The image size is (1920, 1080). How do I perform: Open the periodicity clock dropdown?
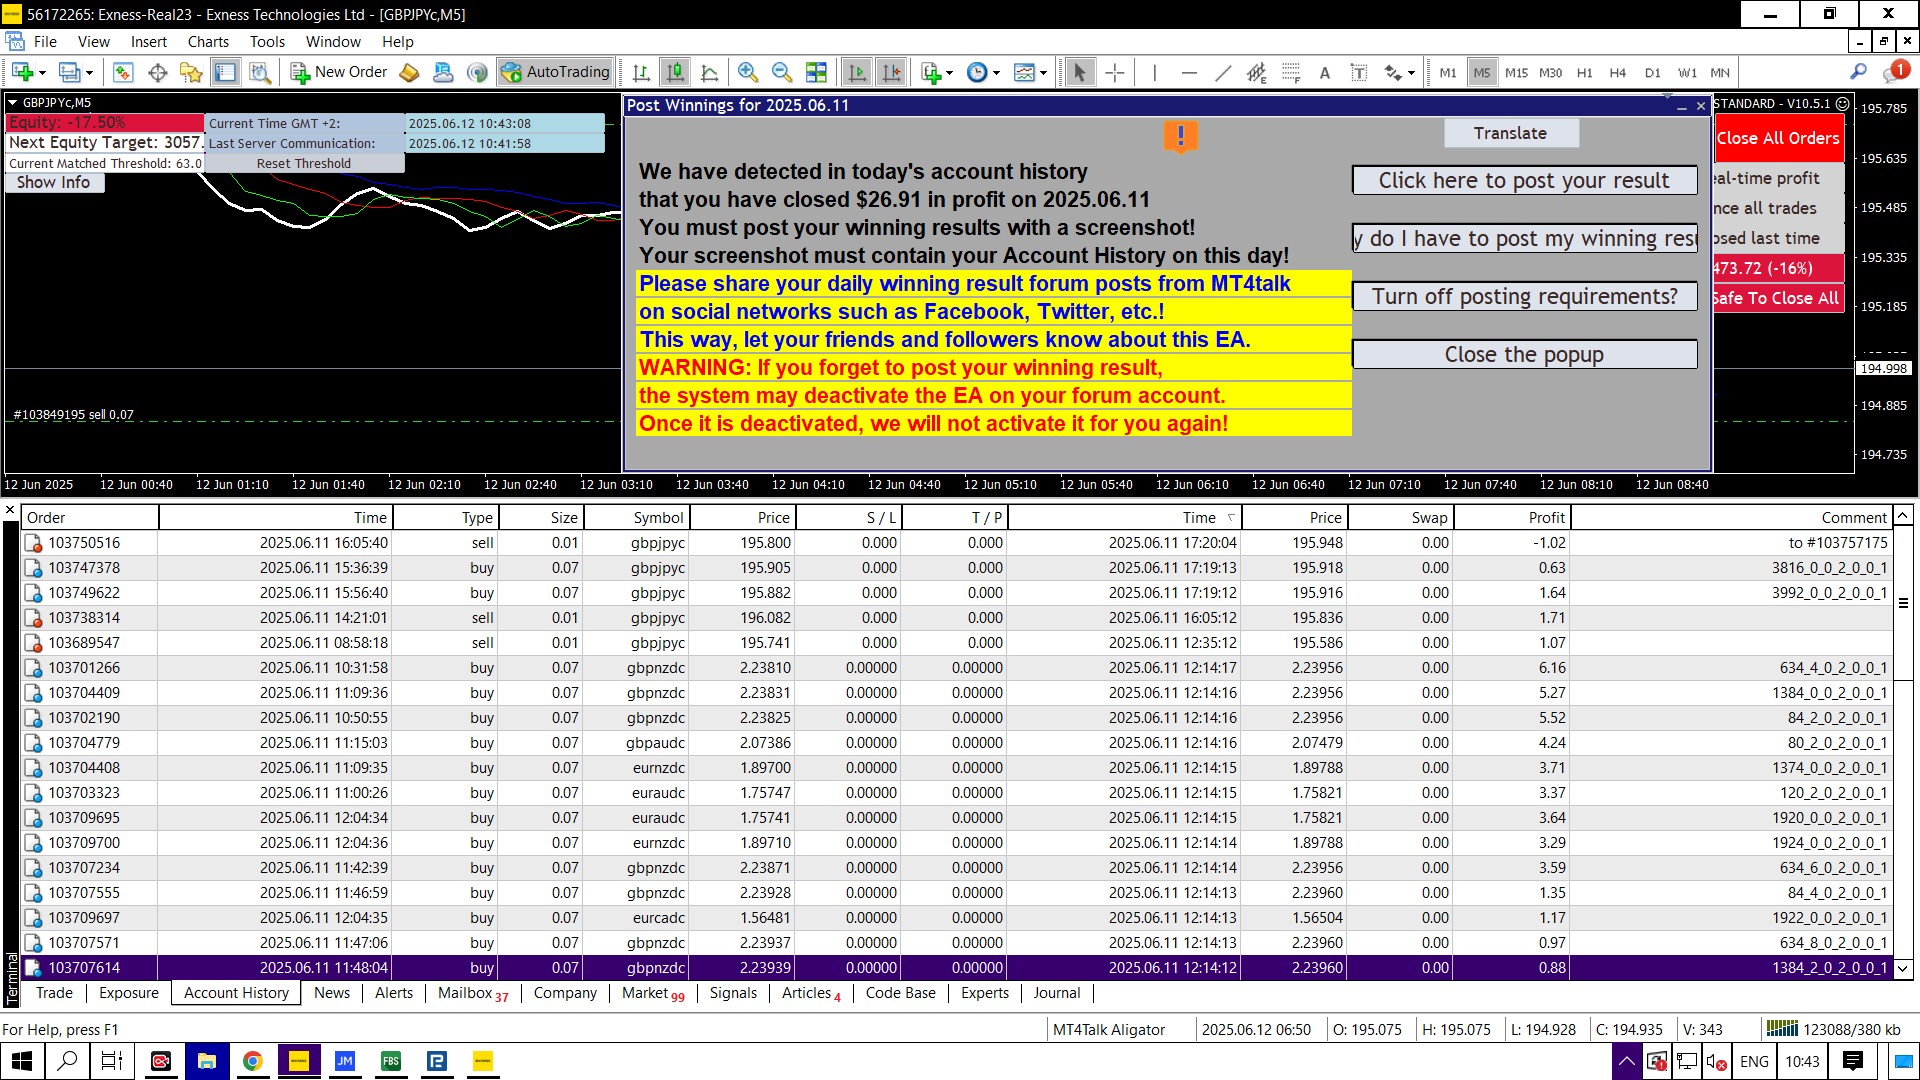tap(996, 73)
